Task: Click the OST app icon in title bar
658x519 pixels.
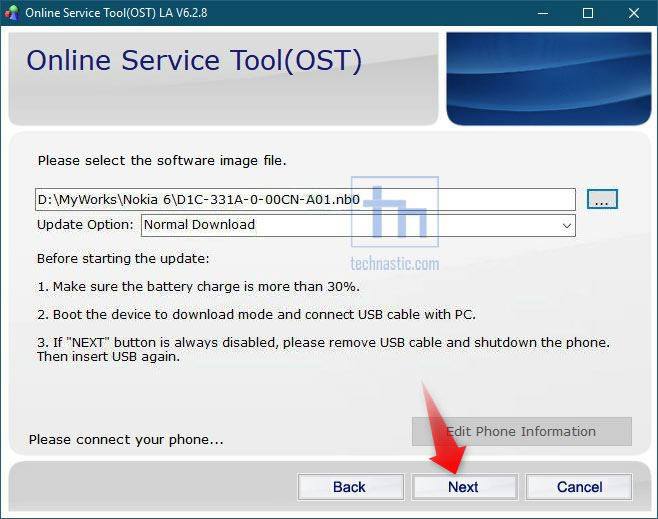Action: click(x=12, y=13)
